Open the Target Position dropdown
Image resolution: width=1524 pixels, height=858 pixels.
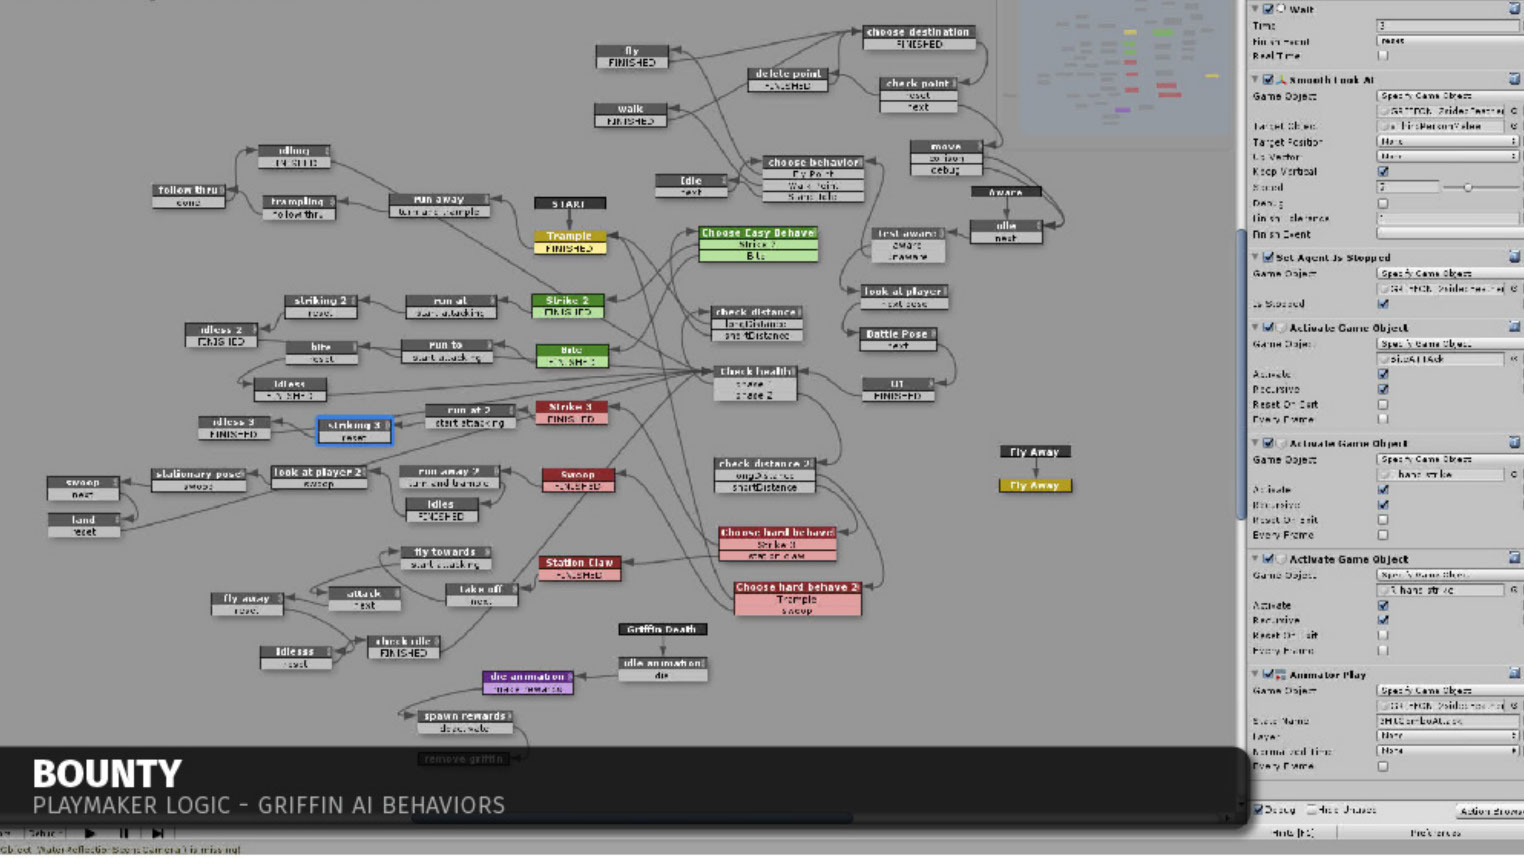pos(1446,142)
